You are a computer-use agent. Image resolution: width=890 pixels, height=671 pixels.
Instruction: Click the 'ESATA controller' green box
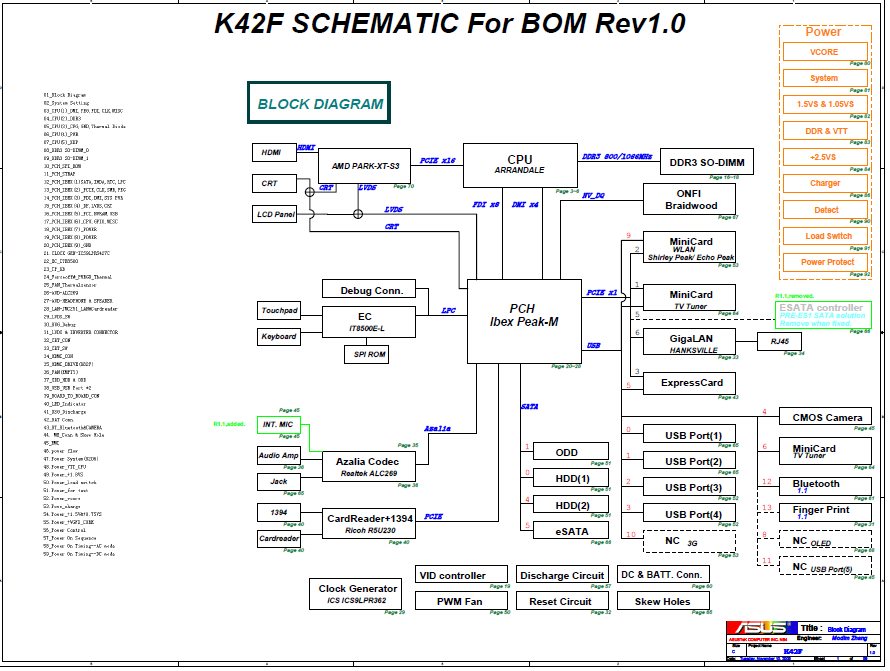tap(823, 314)
